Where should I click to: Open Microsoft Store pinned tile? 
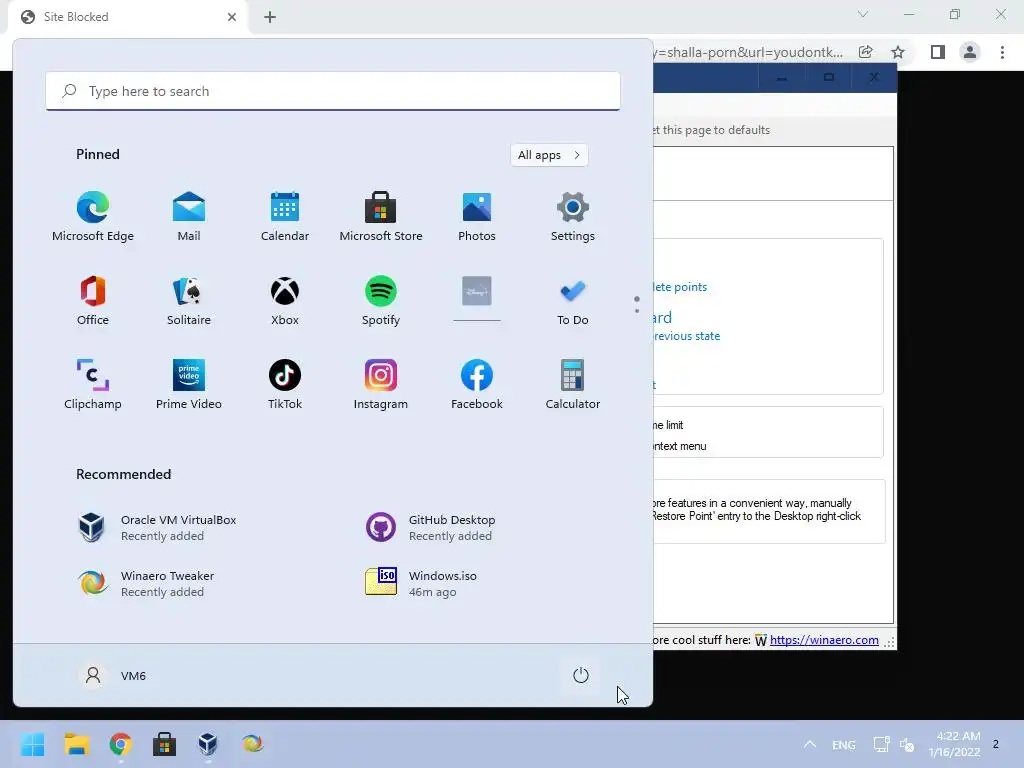pos(381,216)
